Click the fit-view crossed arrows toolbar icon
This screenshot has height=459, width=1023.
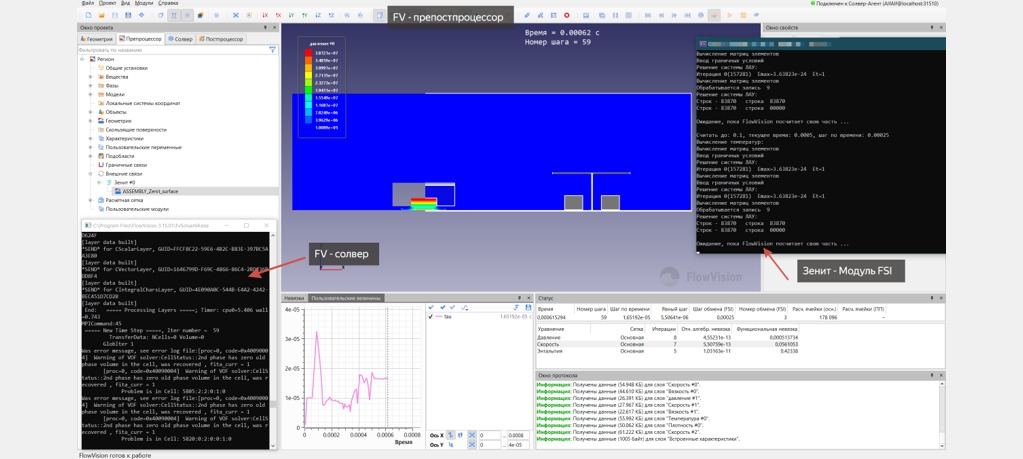click(236, 14)
